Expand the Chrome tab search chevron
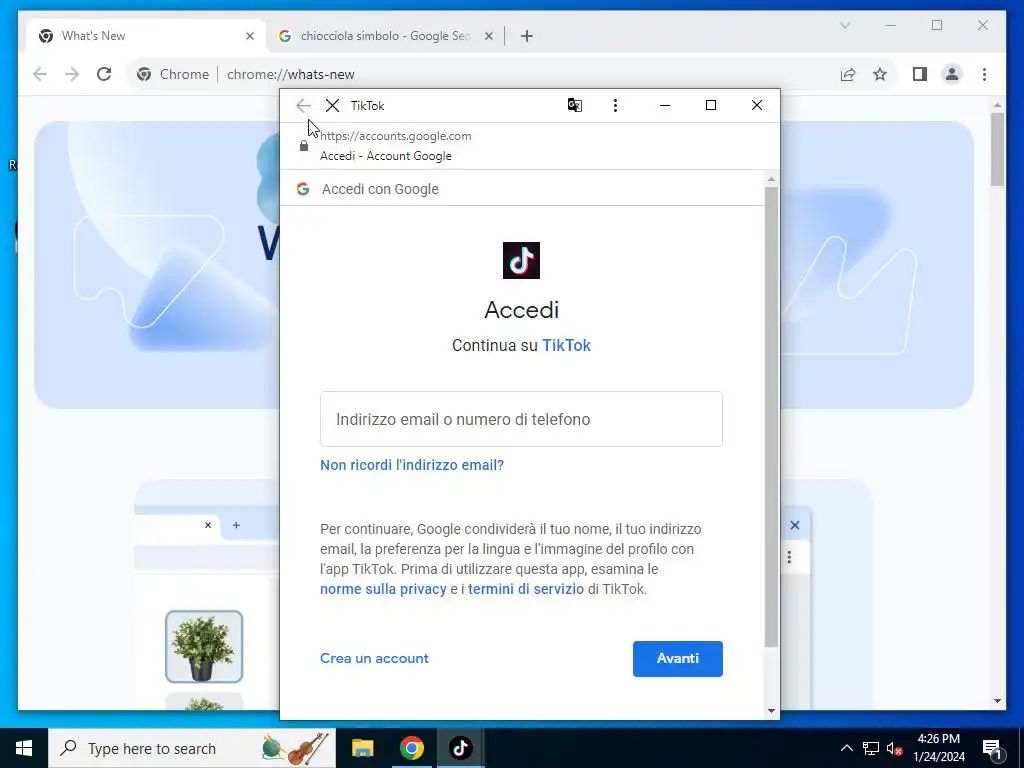This screenshot has width=1024, height=768. click(845, 25)
